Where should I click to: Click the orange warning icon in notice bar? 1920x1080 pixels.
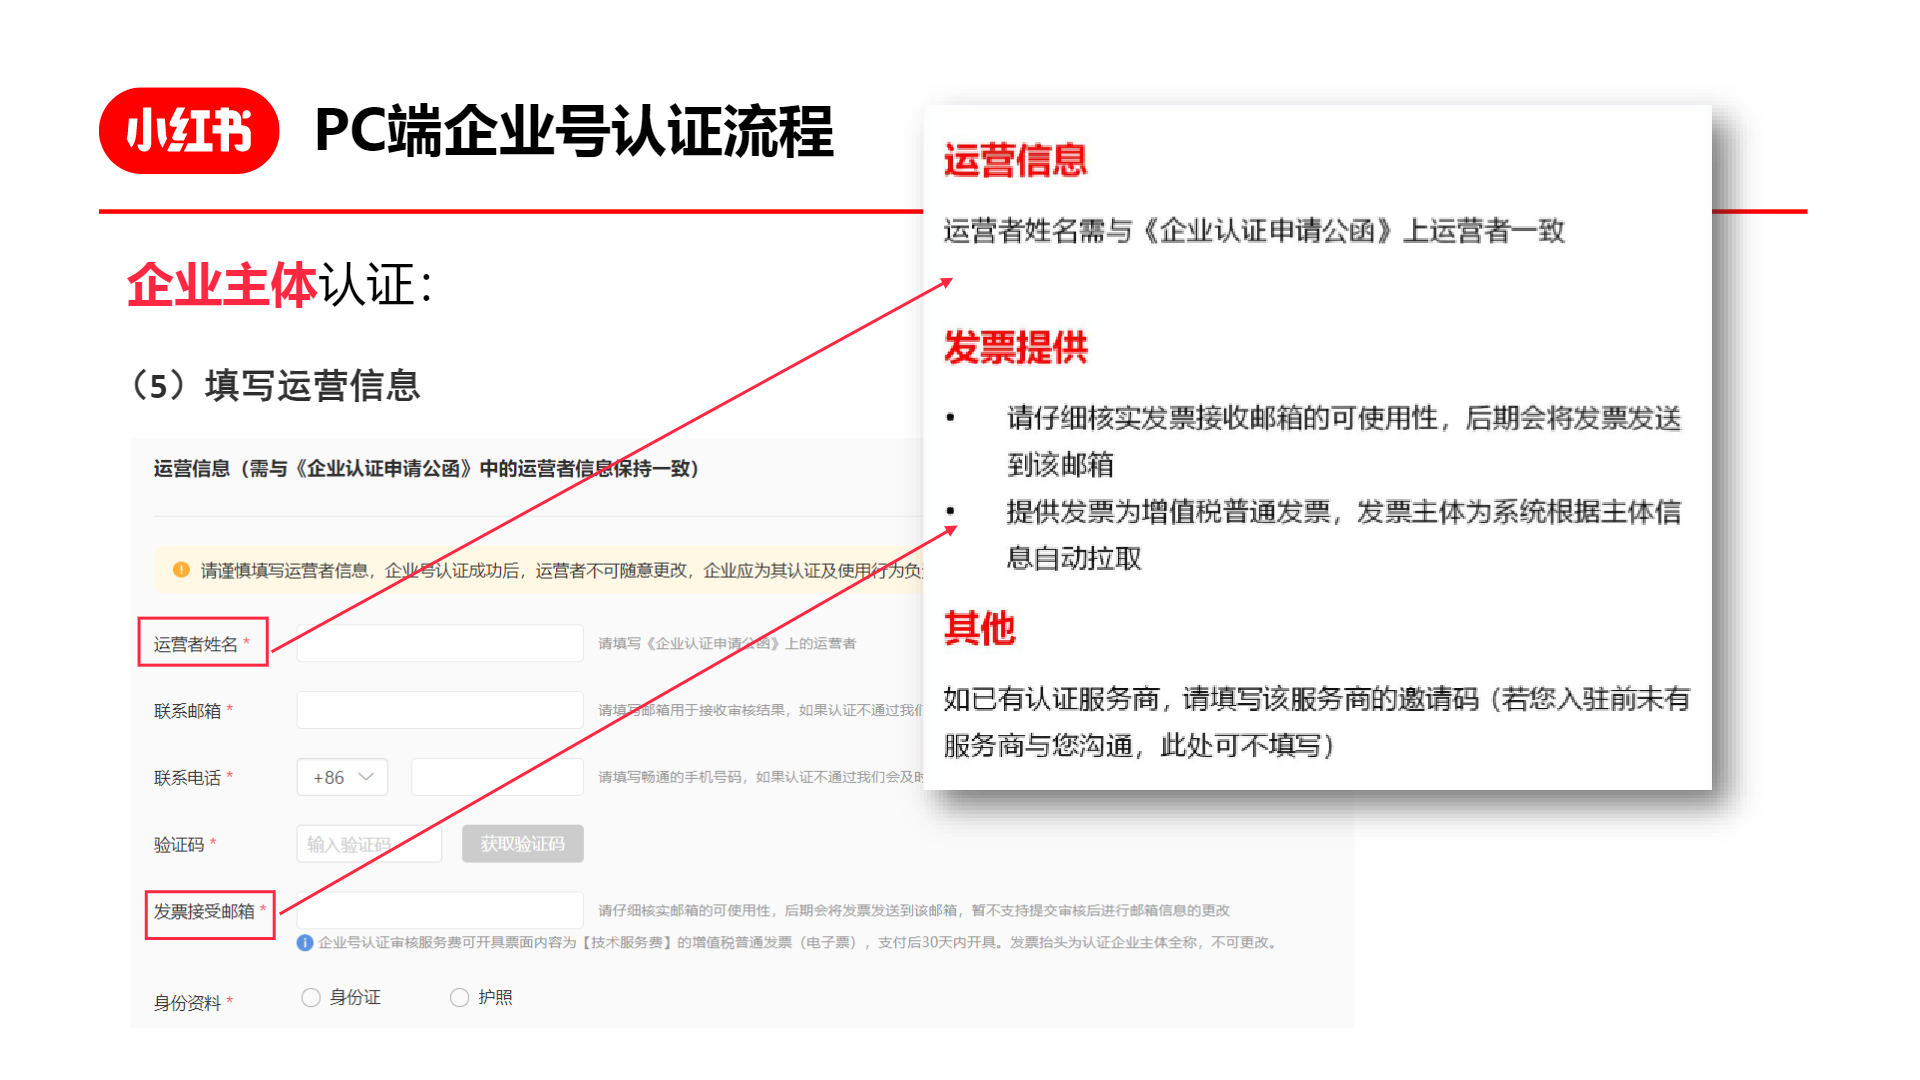pyautogui.click(x=181, y=570)
